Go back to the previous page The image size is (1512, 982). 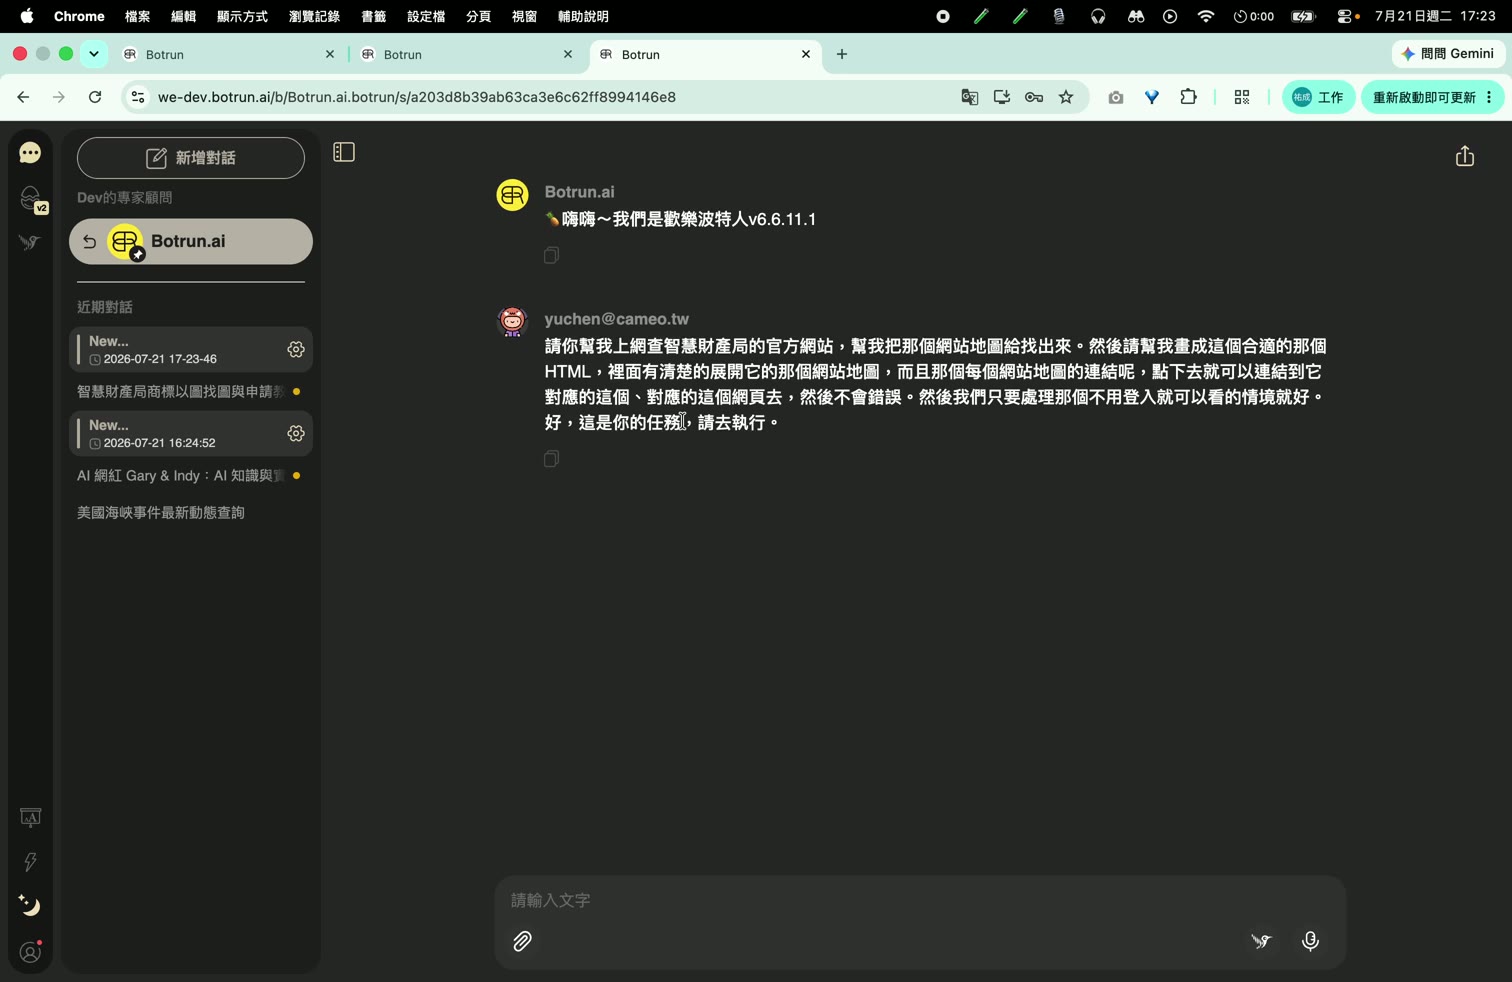[x=23, y=97]
